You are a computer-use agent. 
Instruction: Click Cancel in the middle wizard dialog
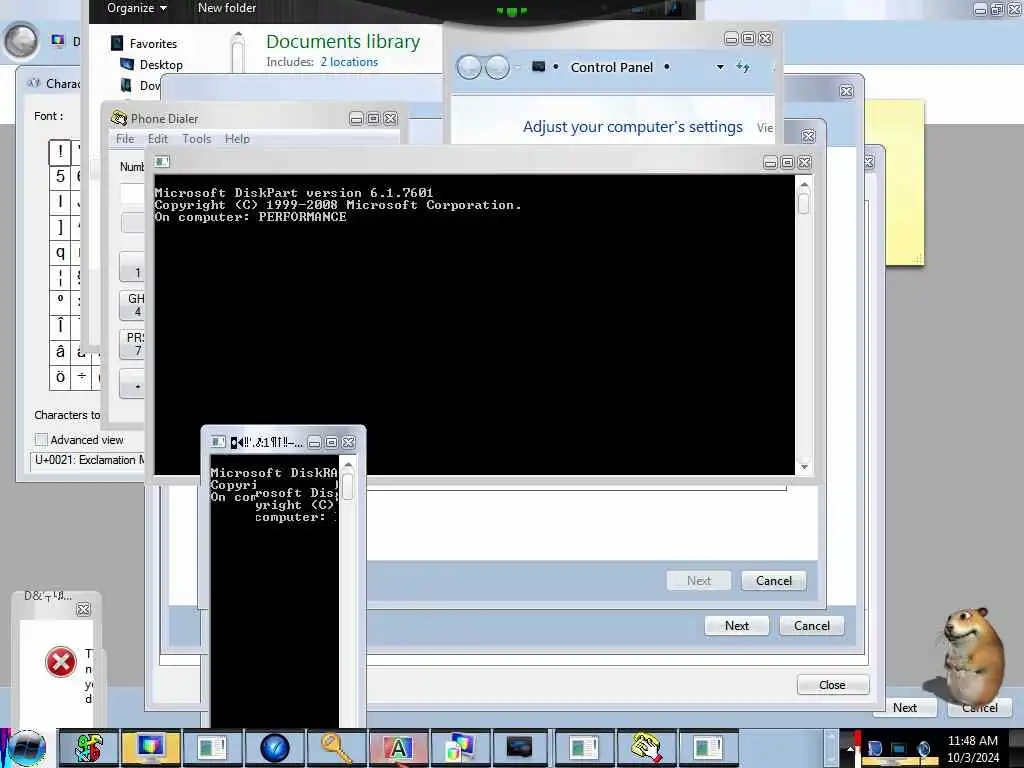pyautogui.click(x=812, y=626)
